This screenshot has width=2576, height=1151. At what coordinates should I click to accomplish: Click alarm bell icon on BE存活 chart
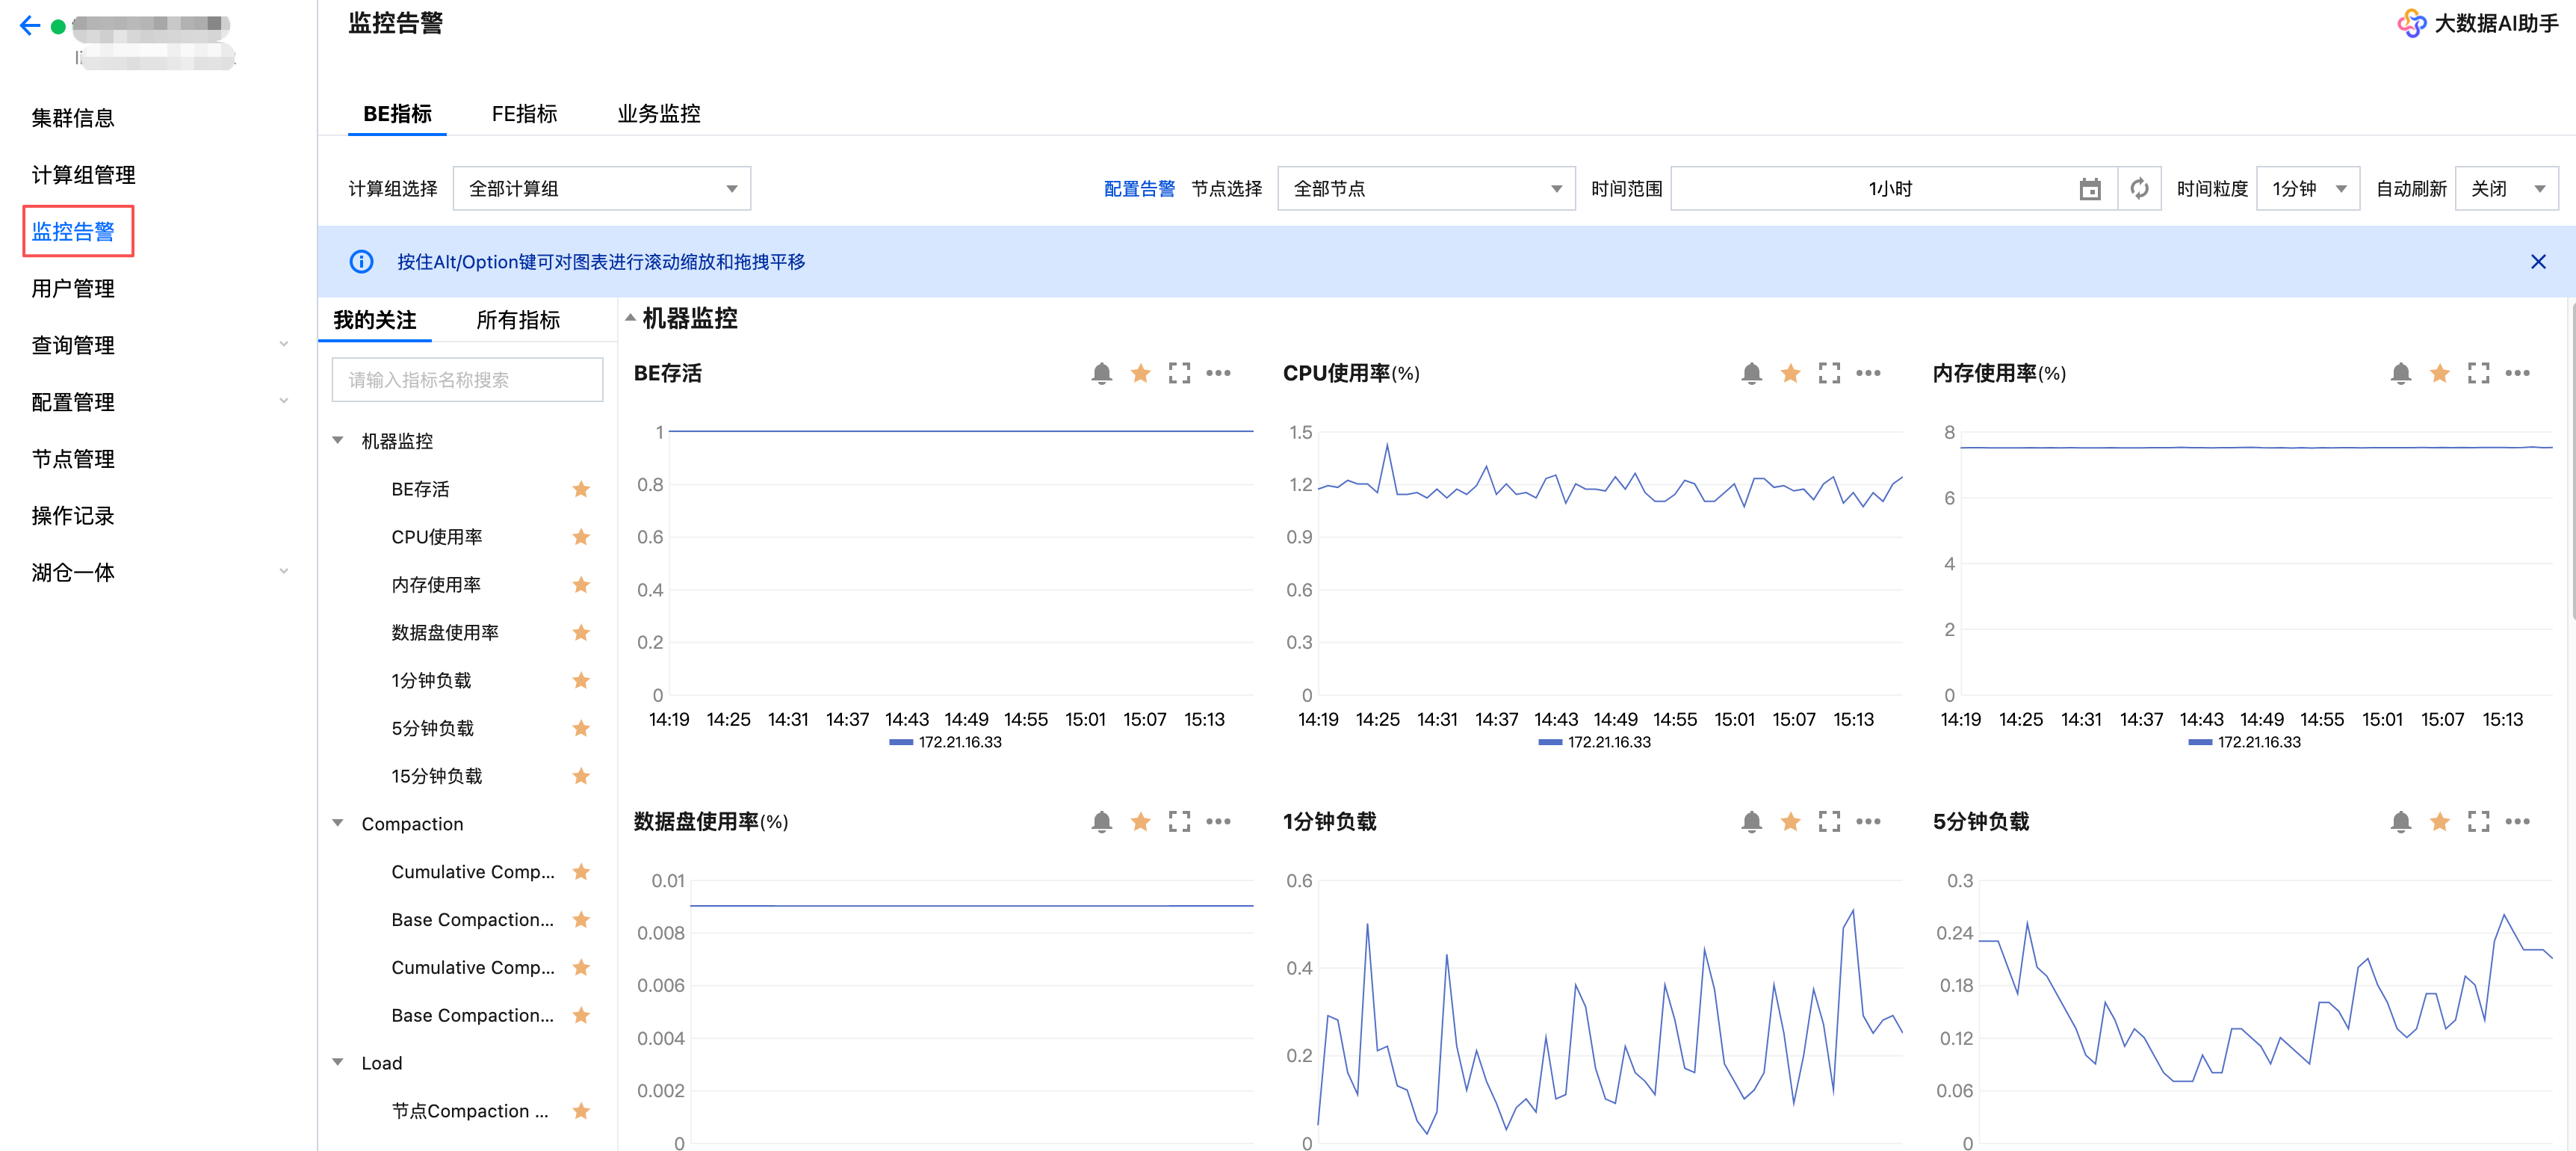[1101, 373]
